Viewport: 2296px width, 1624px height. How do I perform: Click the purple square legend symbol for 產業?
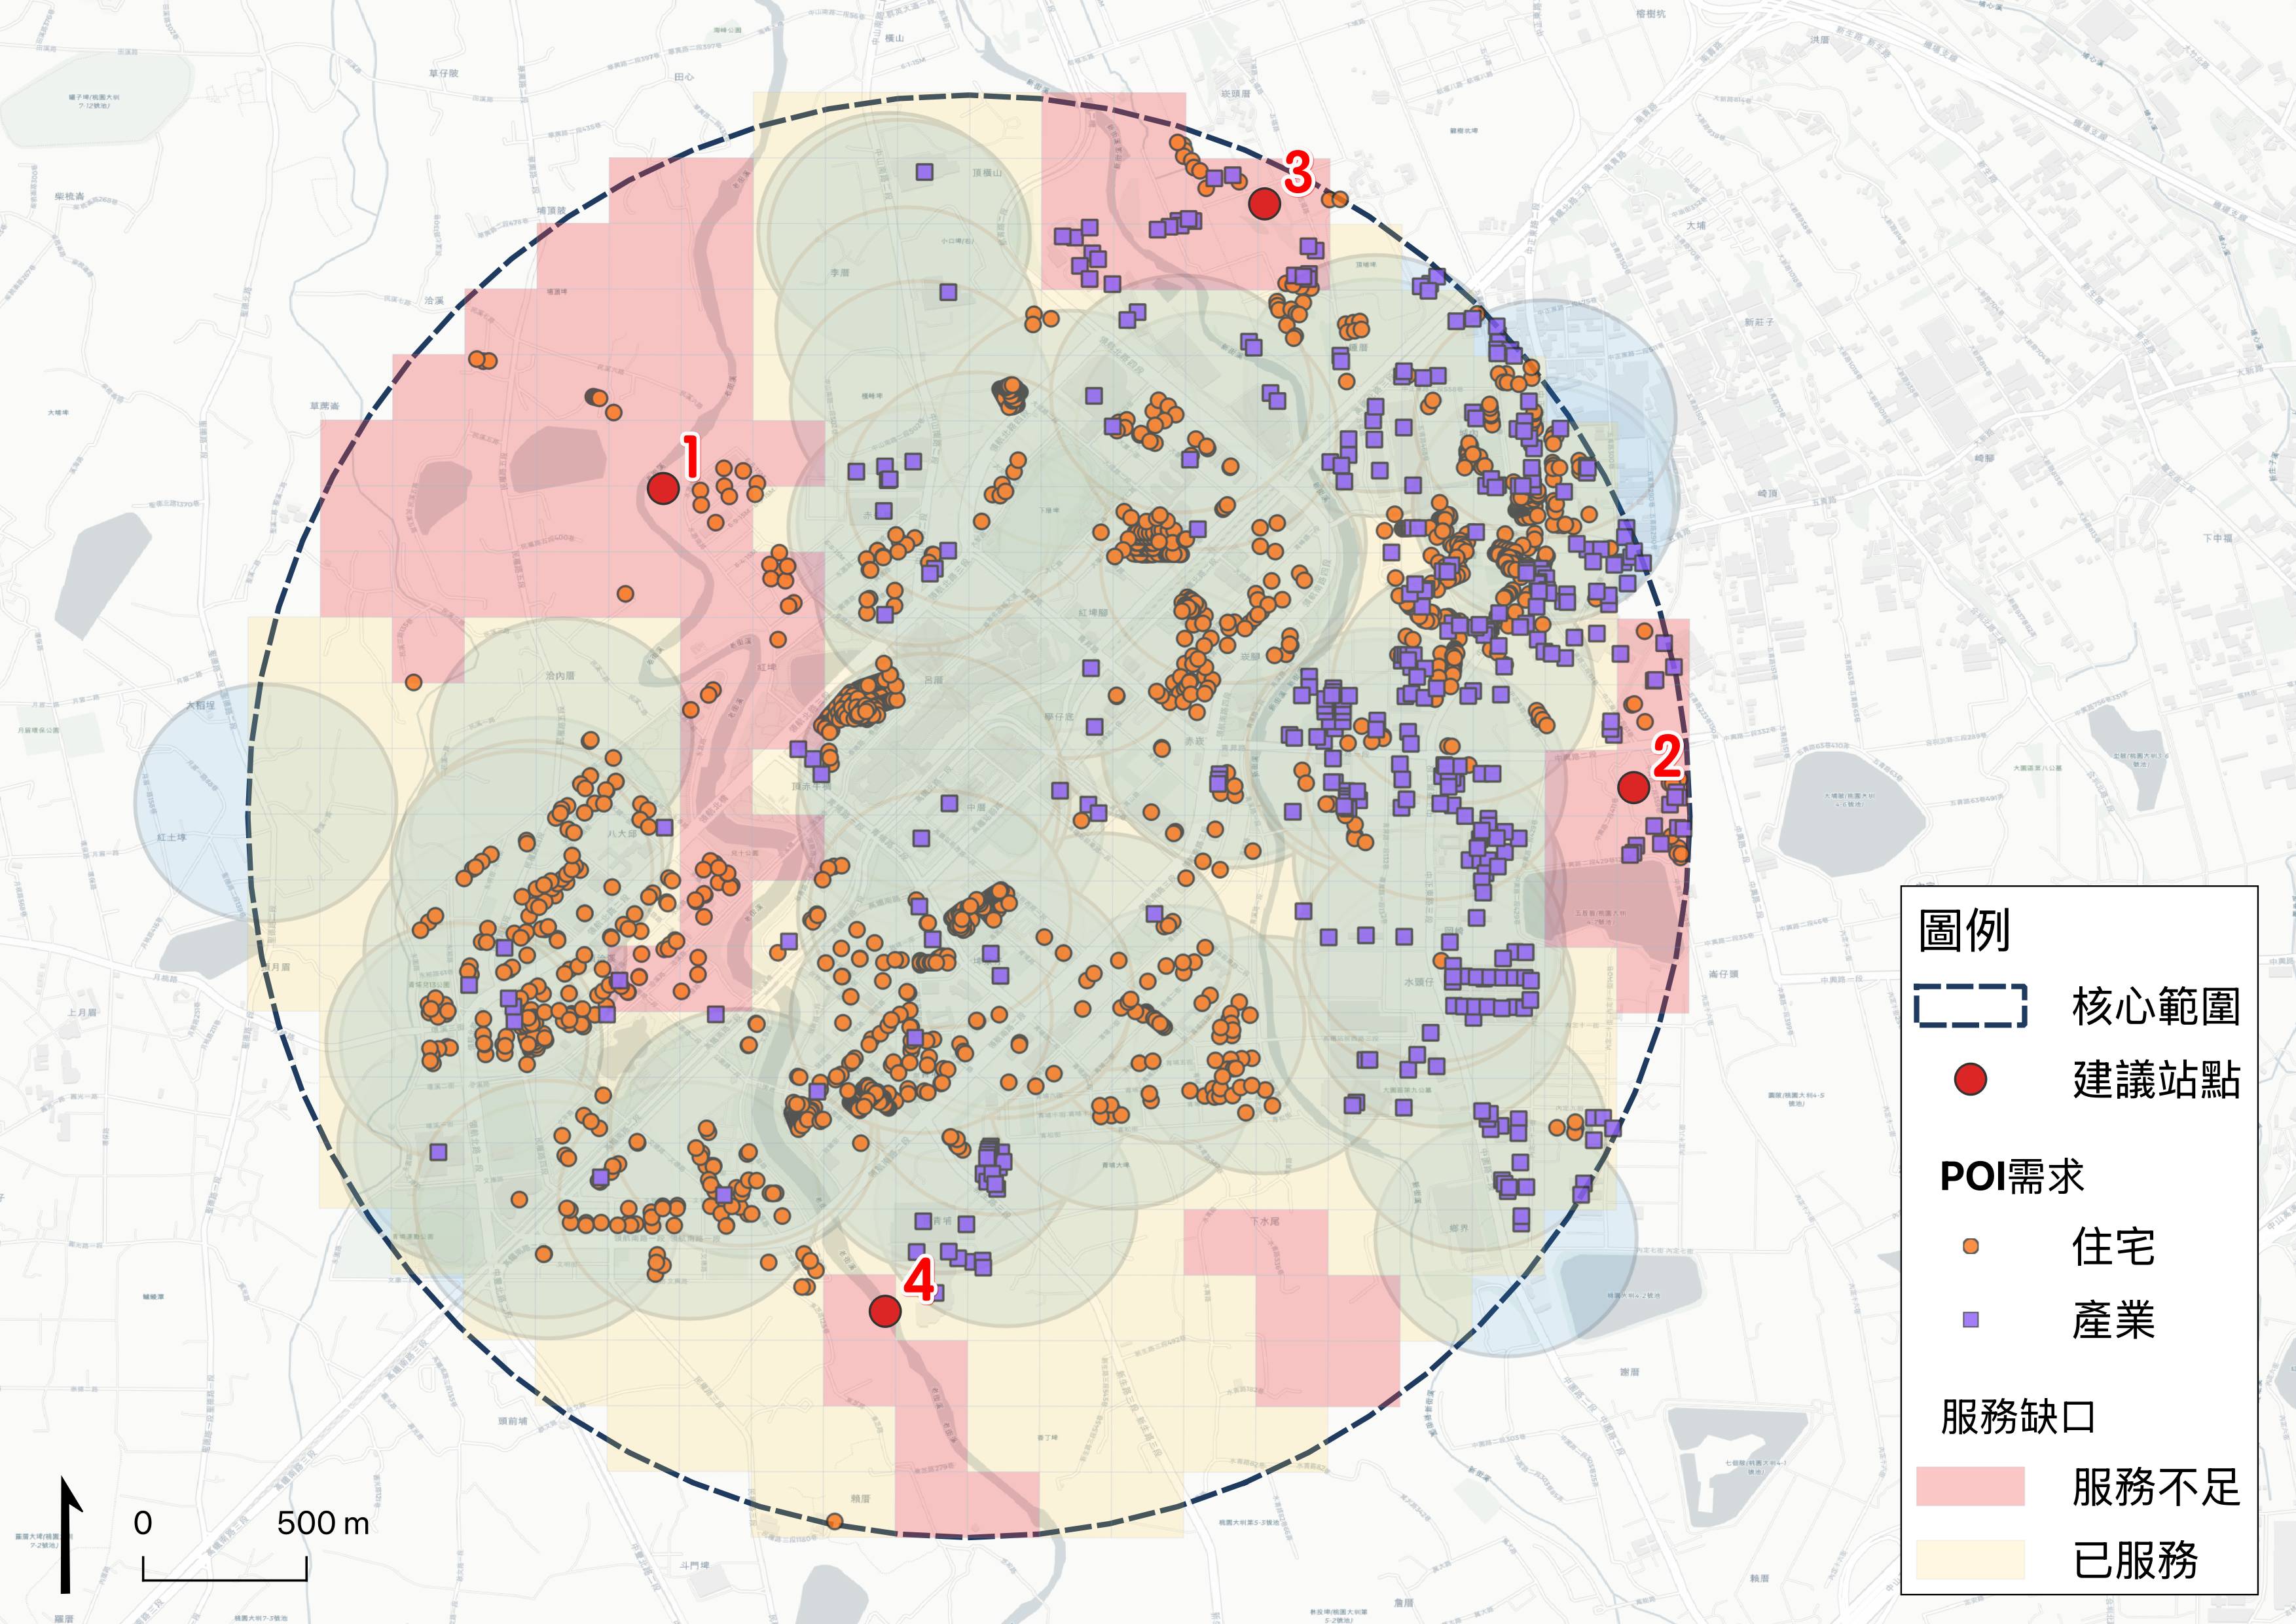[1970, 1319]
